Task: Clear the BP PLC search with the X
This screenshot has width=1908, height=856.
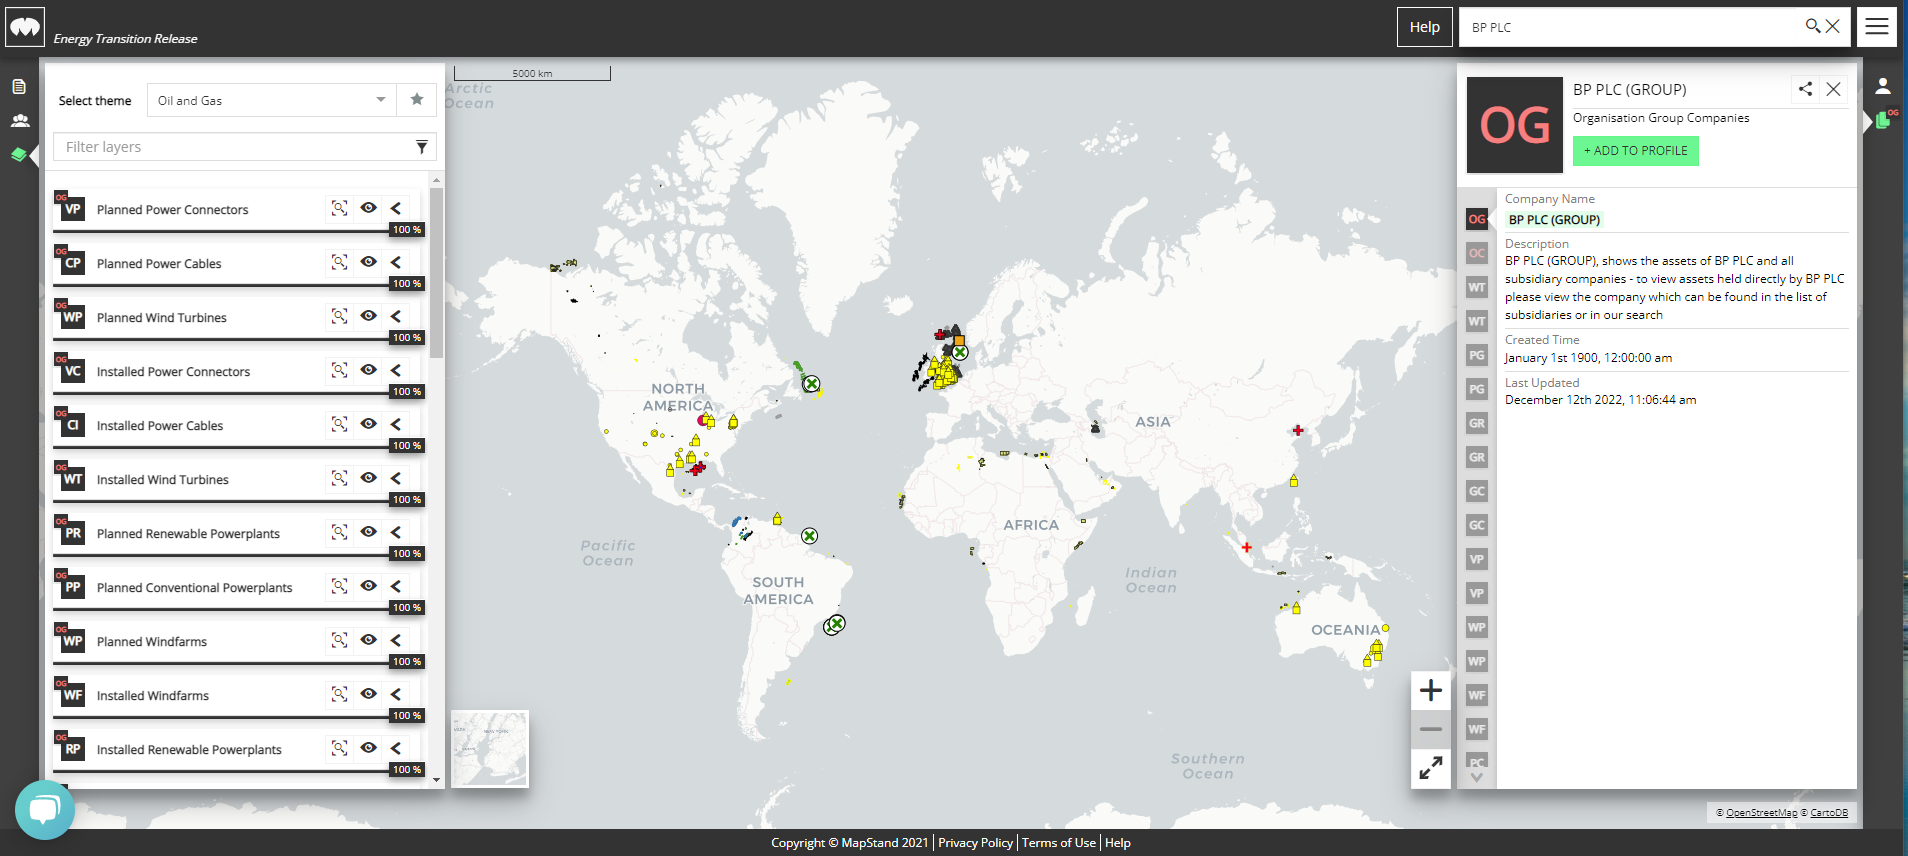Action: [1833, 26]
